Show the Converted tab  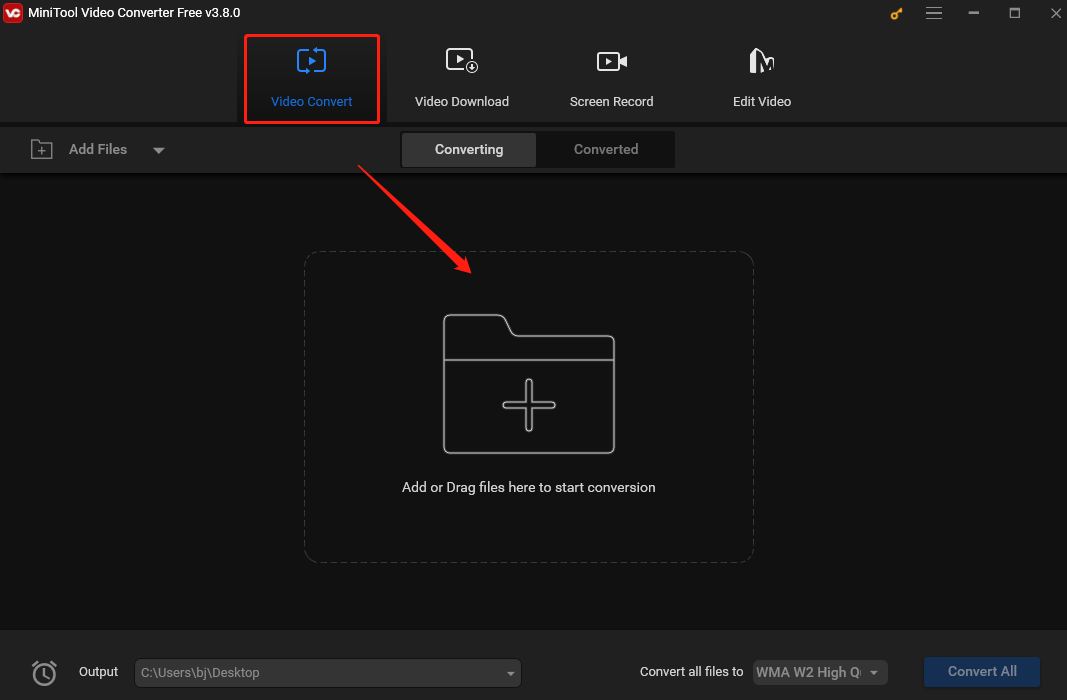pos(606,150)
